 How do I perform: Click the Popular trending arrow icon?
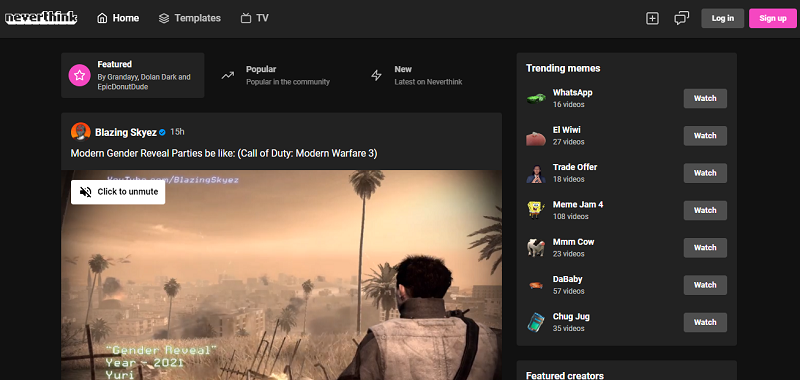[228, 75]
